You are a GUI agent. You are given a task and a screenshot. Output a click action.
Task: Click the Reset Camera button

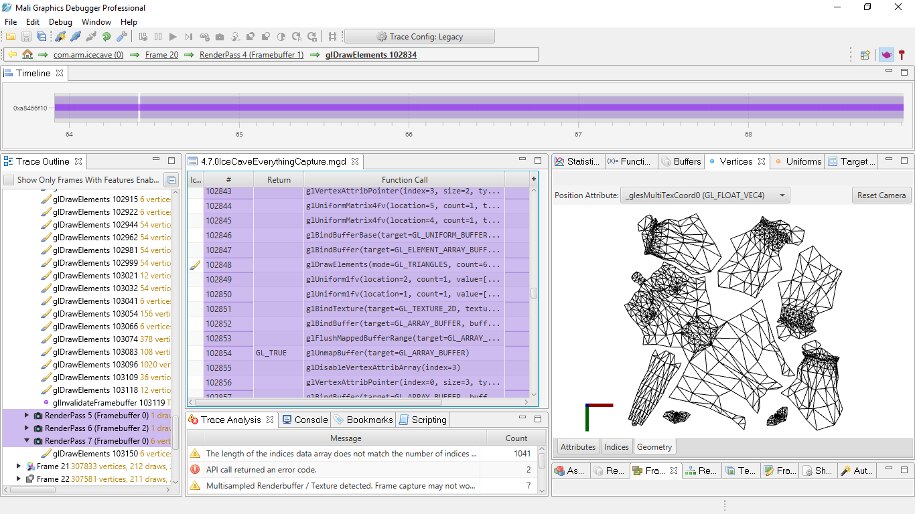880,195
